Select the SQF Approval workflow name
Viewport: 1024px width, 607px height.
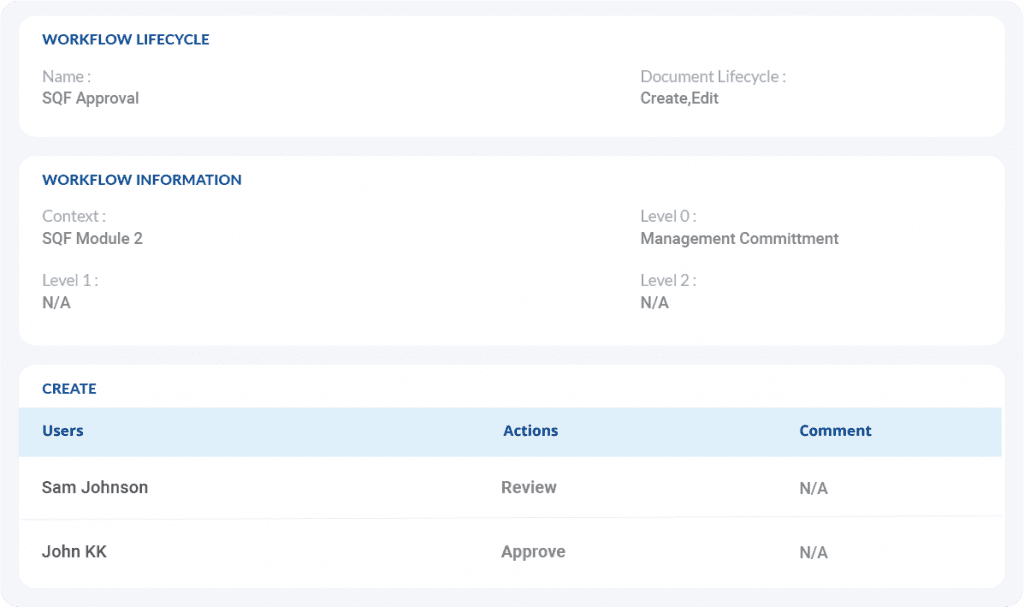pos(90,98)
